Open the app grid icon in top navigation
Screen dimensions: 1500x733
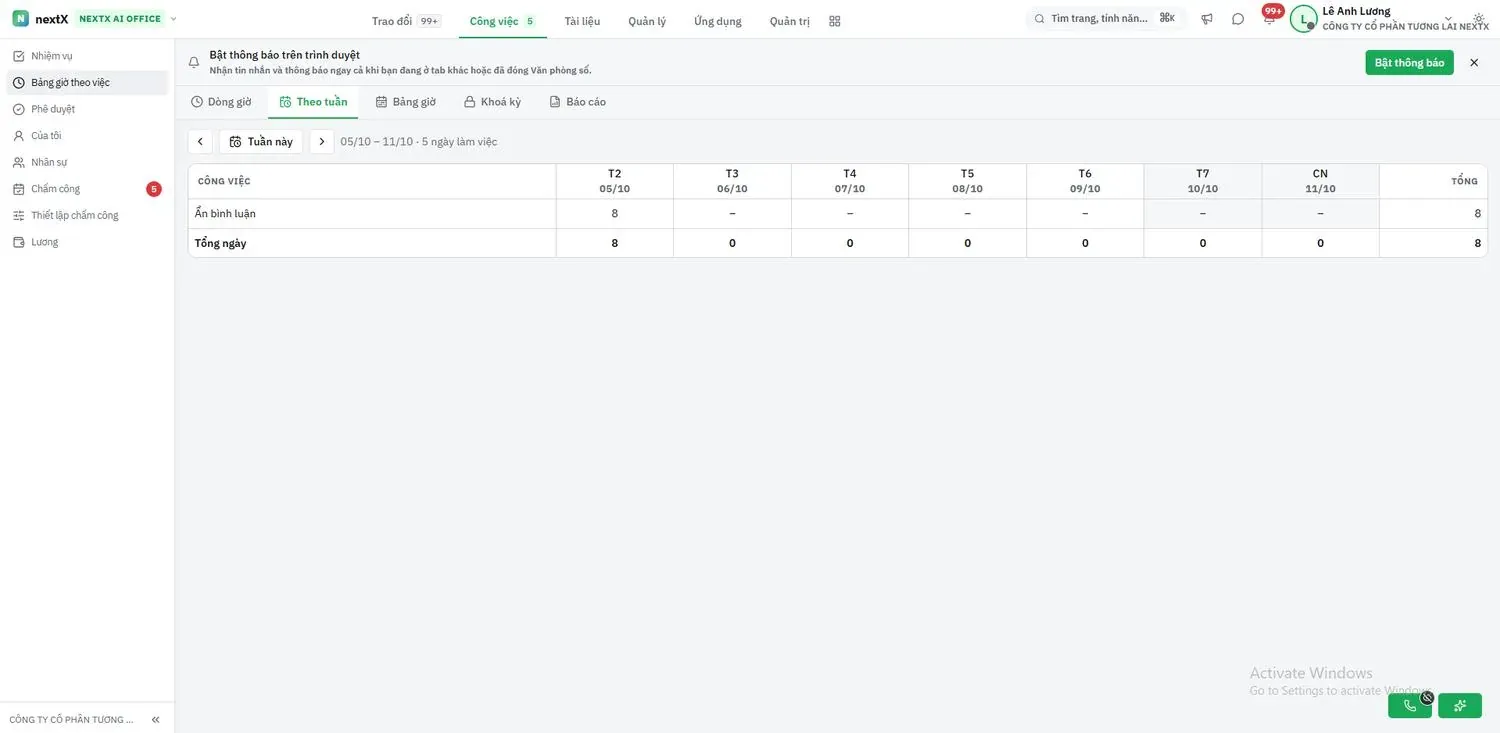tap(835, 21)
